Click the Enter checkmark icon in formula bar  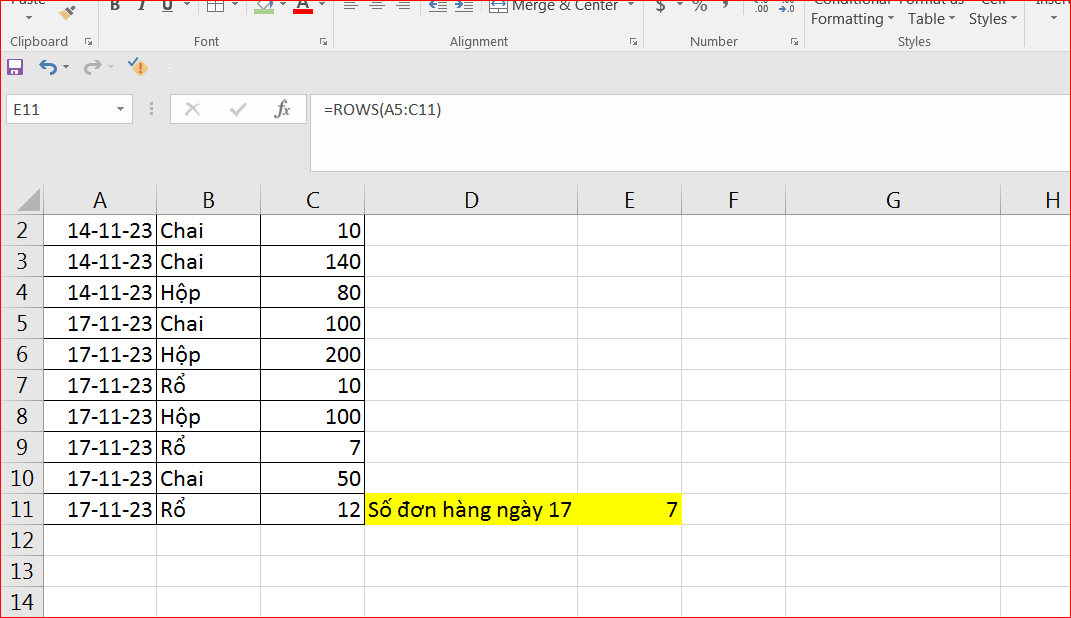coord(238,109)
